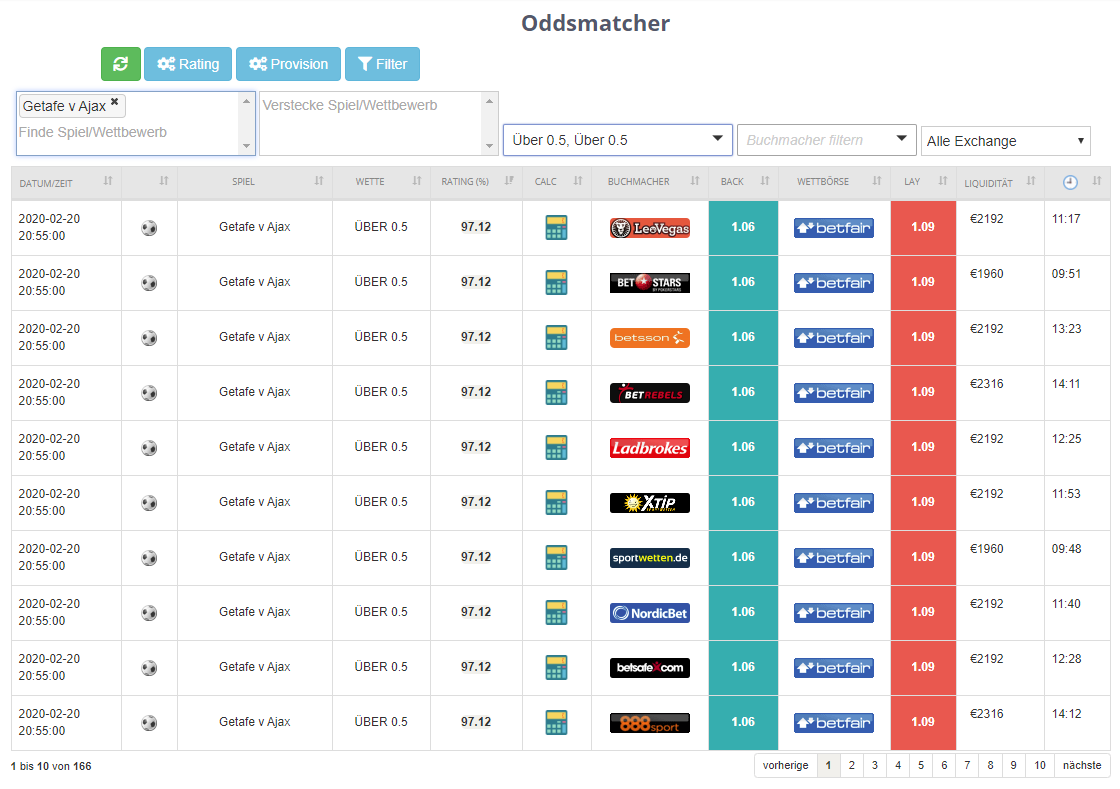The image size is (1120, 789).
Task: Open calculator for the LeoVegas row
Action: point(556,228)
